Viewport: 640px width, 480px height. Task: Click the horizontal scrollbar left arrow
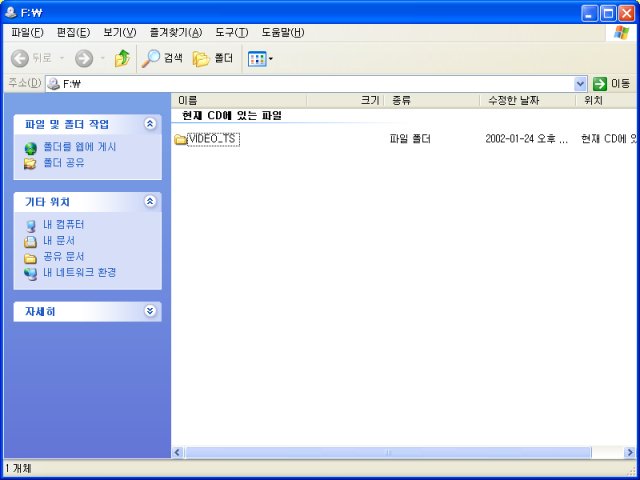tap(178, 452)
